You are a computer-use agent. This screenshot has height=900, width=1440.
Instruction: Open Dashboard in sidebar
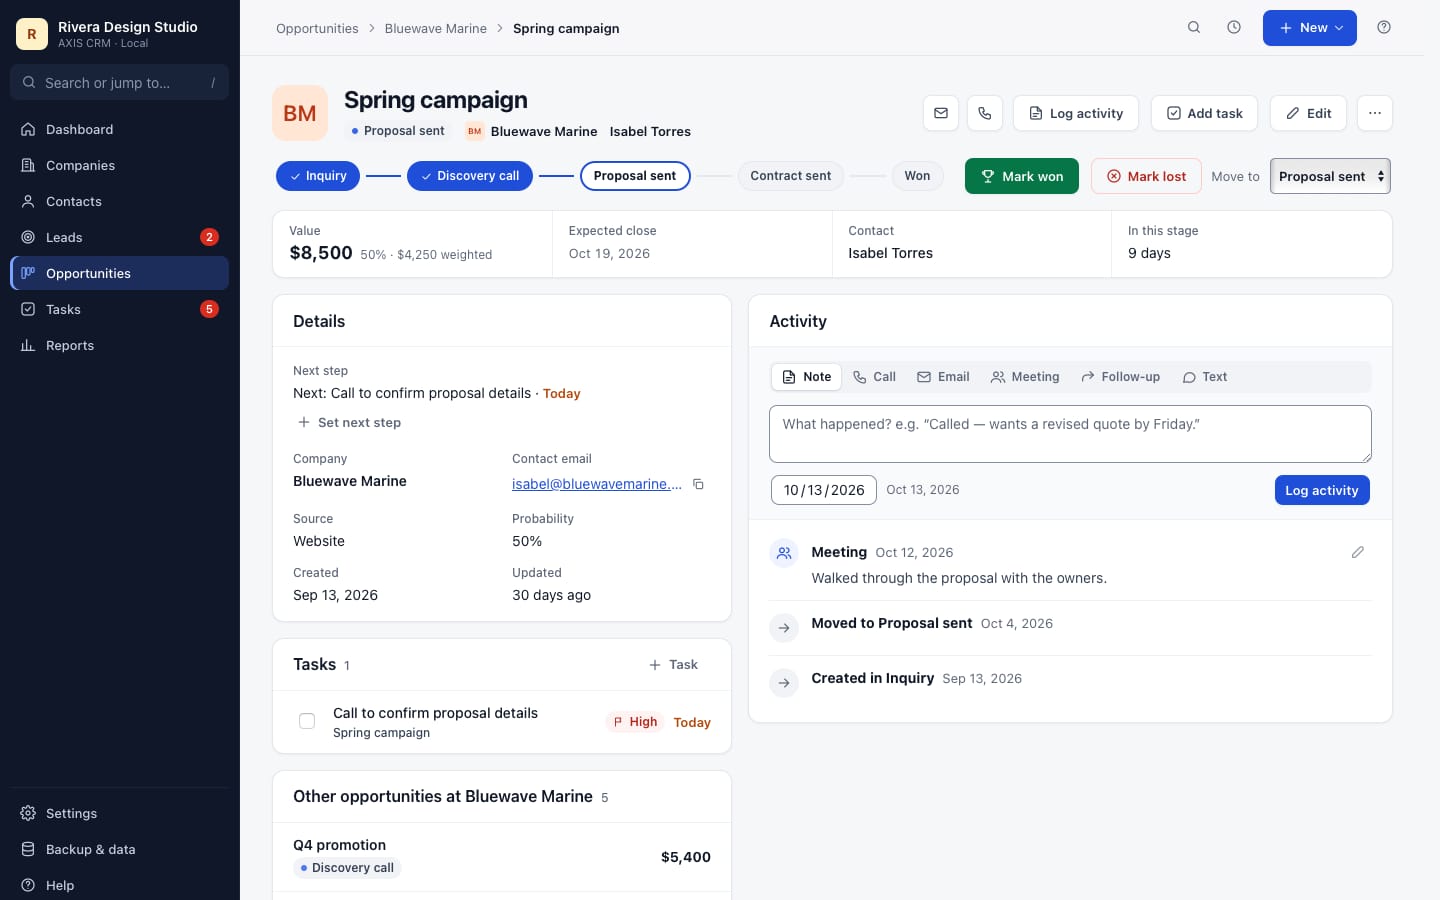point(120,129)
